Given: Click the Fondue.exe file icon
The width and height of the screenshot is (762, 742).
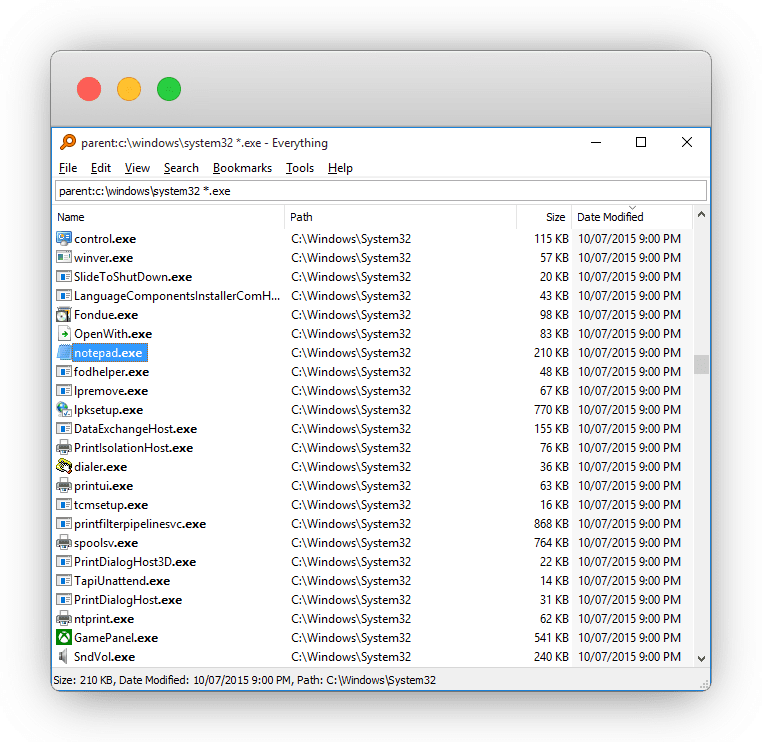Looking at the screenshot, I should coord(64,315).
